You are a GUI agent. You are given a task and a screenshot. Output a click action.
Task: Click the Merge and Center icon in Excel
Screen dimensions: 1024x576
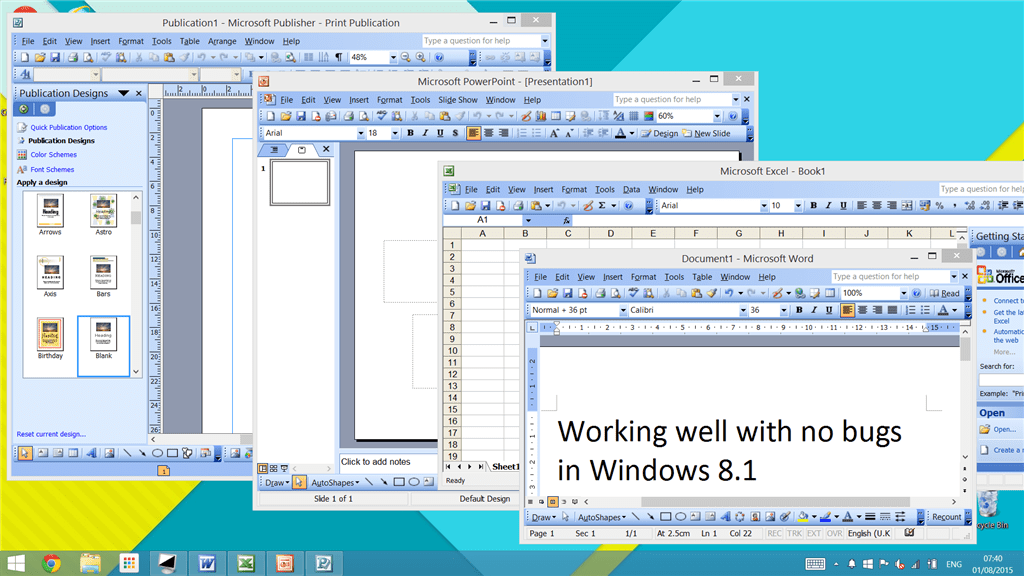point(907,206)
